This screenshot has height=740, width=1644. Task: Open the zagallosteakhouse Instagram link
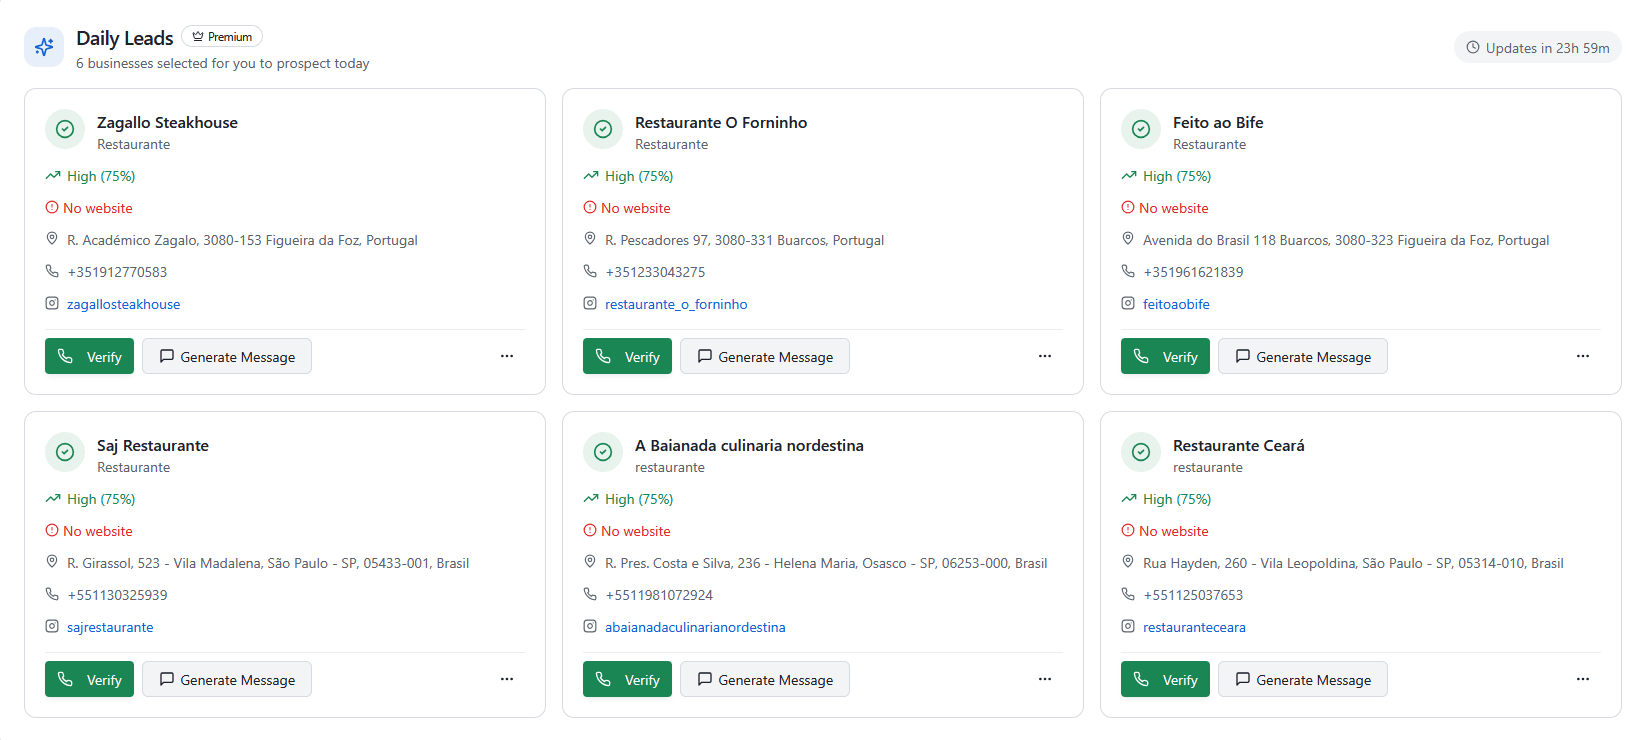click(124, 304)
